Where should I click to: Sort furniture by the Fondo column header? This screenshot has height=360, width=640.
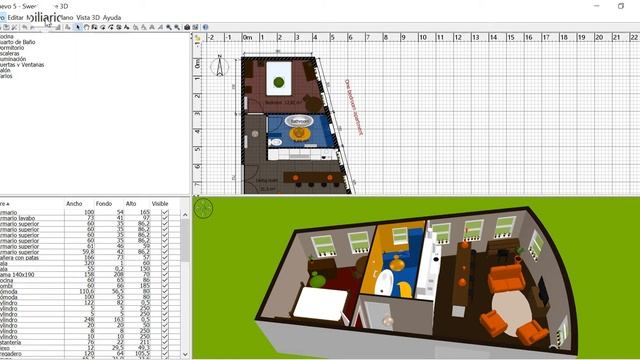pyautogui.click(x=109, y=203)
